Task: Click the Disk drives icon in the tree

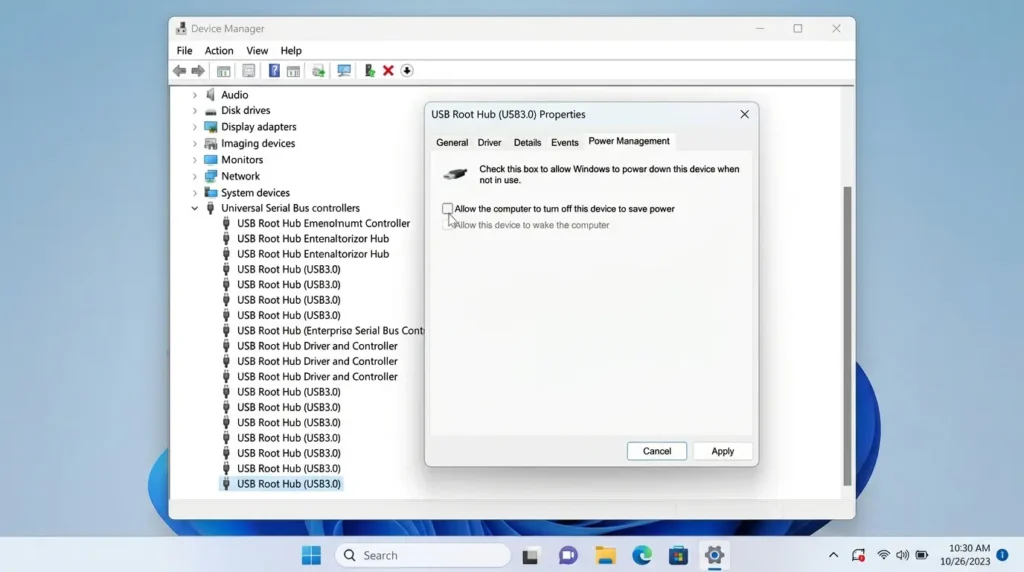Action: [210, 111]
